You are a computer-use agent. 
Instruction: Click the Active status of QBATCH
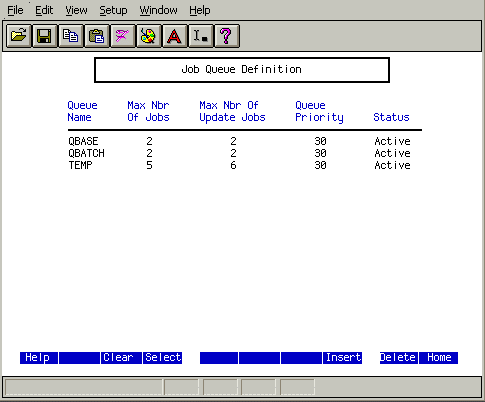[392, 153]
